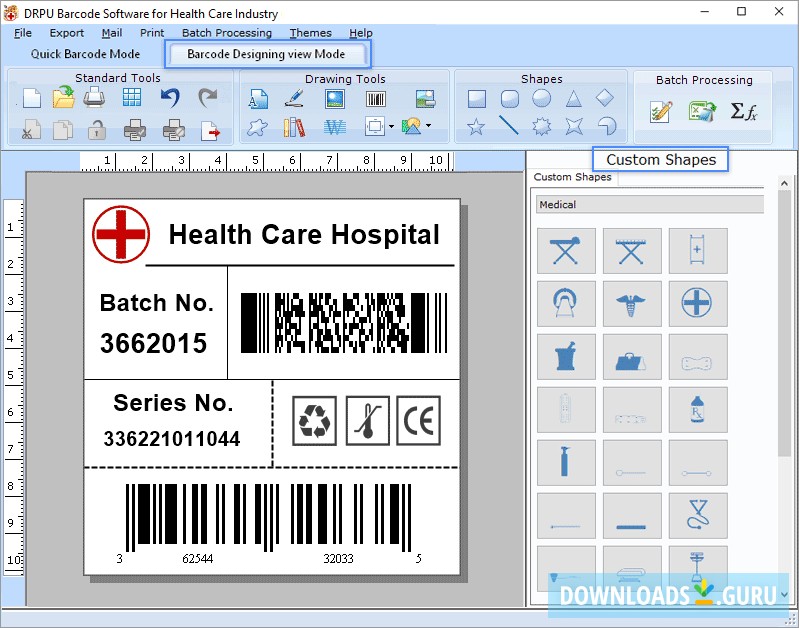Open the Medical category dropdown
Viewport: 799px width, 628px height.
[650, 204]
